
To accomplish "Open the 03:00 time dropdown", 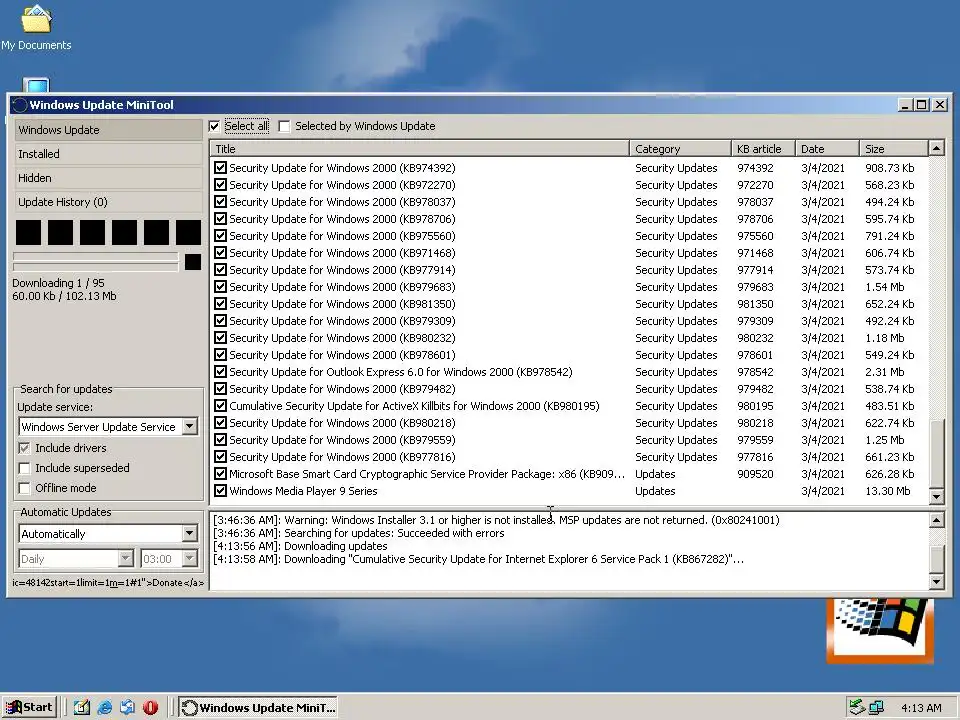I will tap(190, 558).
